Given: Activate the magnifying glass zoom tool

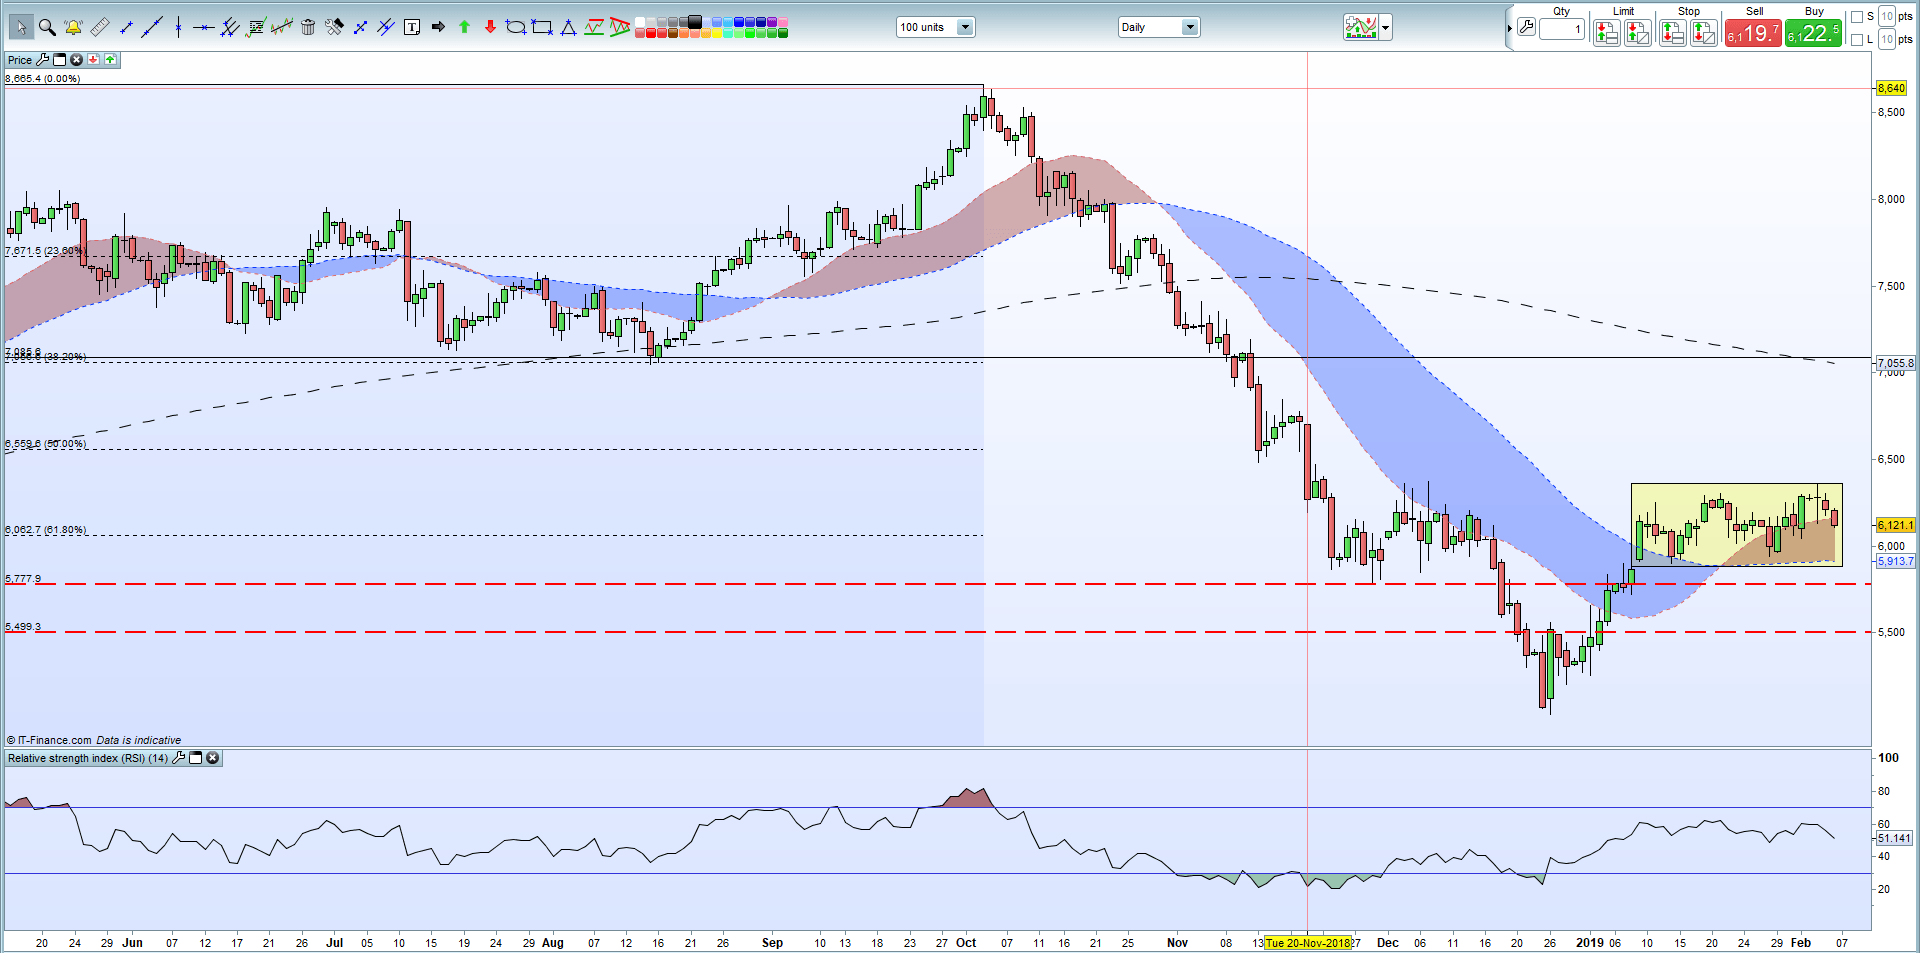Looking at the screenshot, I should point(47,27).
